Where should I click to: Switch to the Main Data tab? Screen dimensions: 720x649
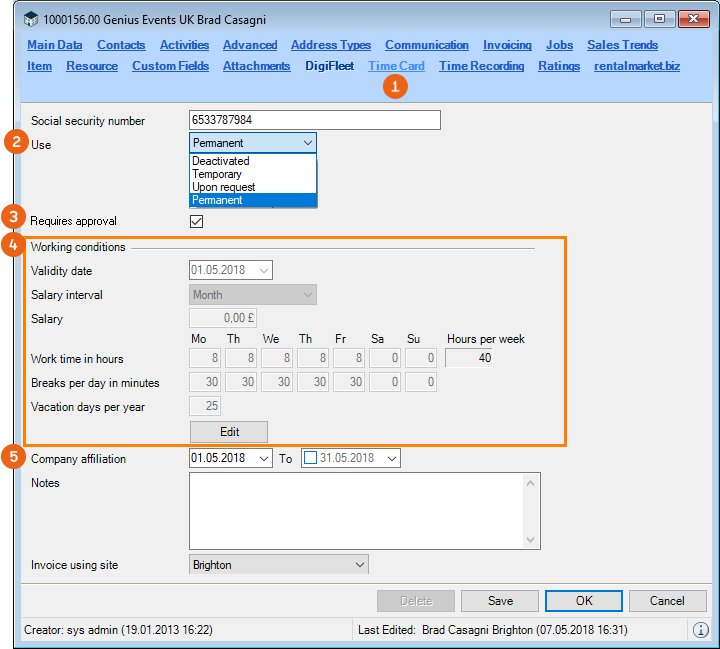coord(54,45)
